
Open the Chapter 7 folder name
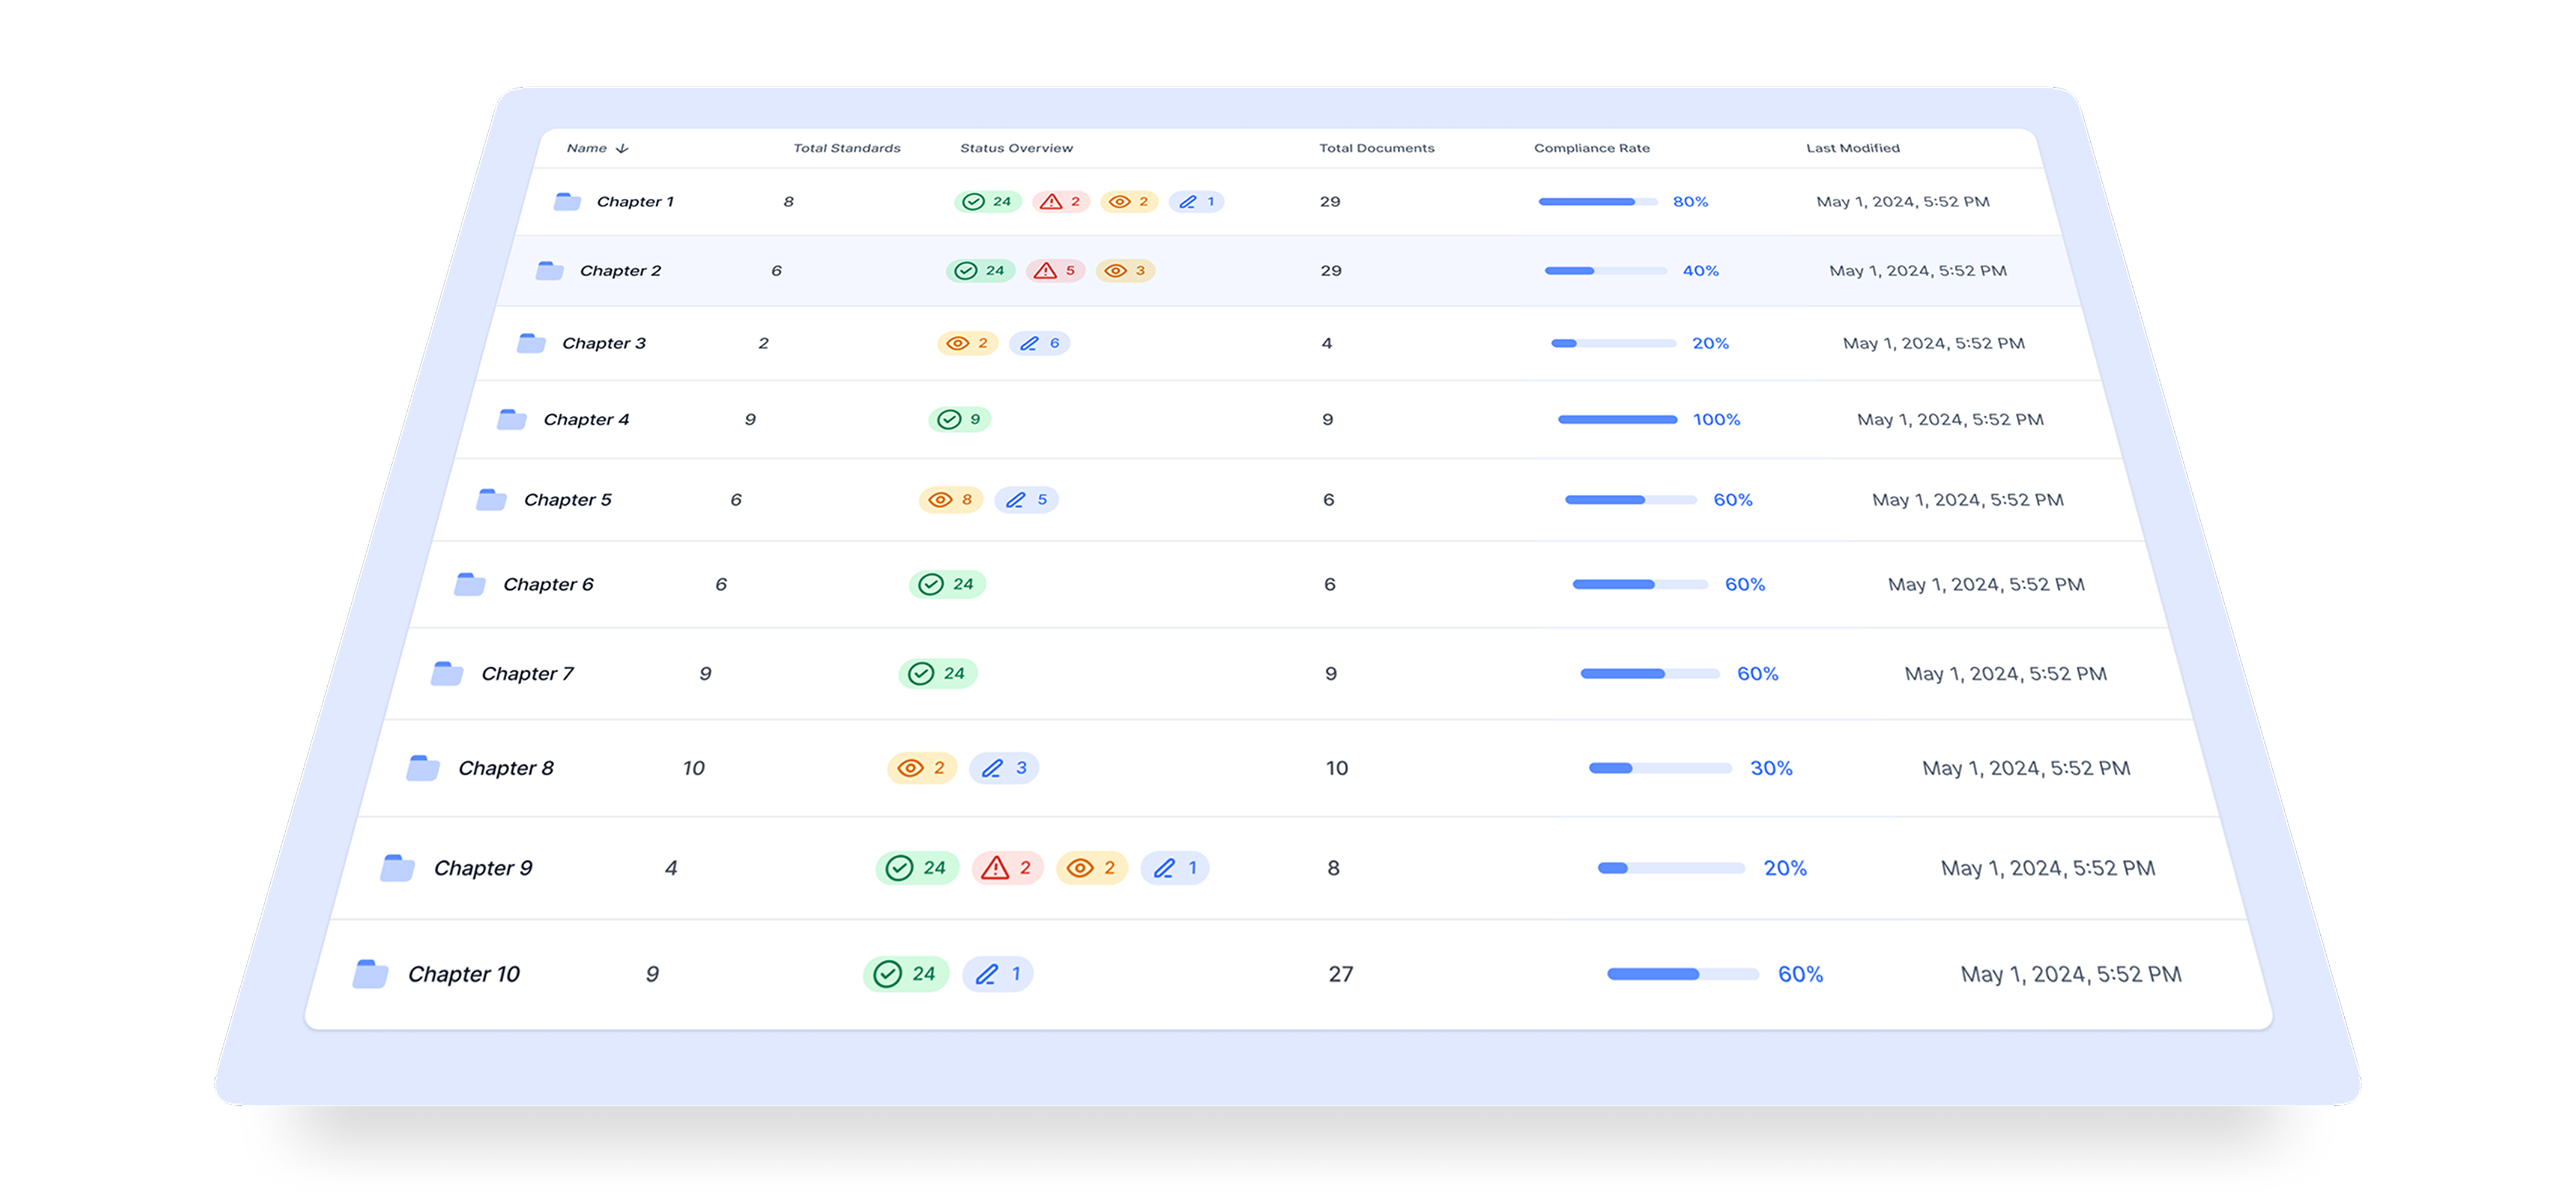click(527, 674)
